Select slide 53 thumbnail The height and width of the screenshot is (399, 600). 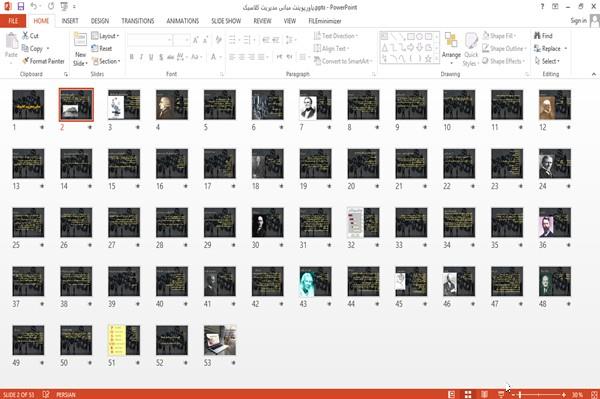pos(220,340)
